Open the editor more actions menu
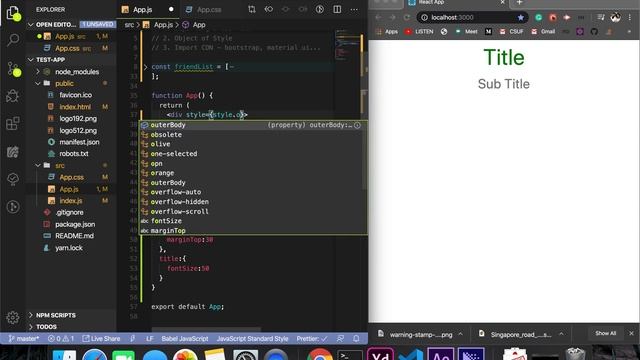 point(354,9)
